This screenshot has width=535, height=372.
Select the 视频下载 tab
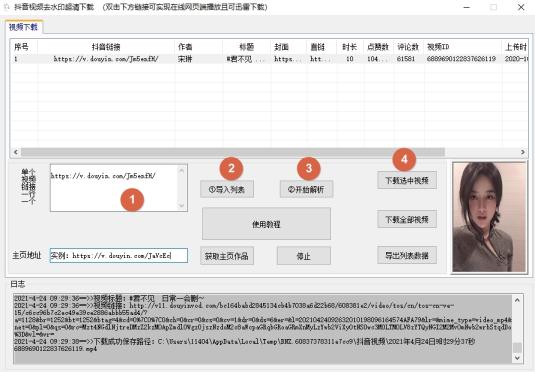pos(23,27)
